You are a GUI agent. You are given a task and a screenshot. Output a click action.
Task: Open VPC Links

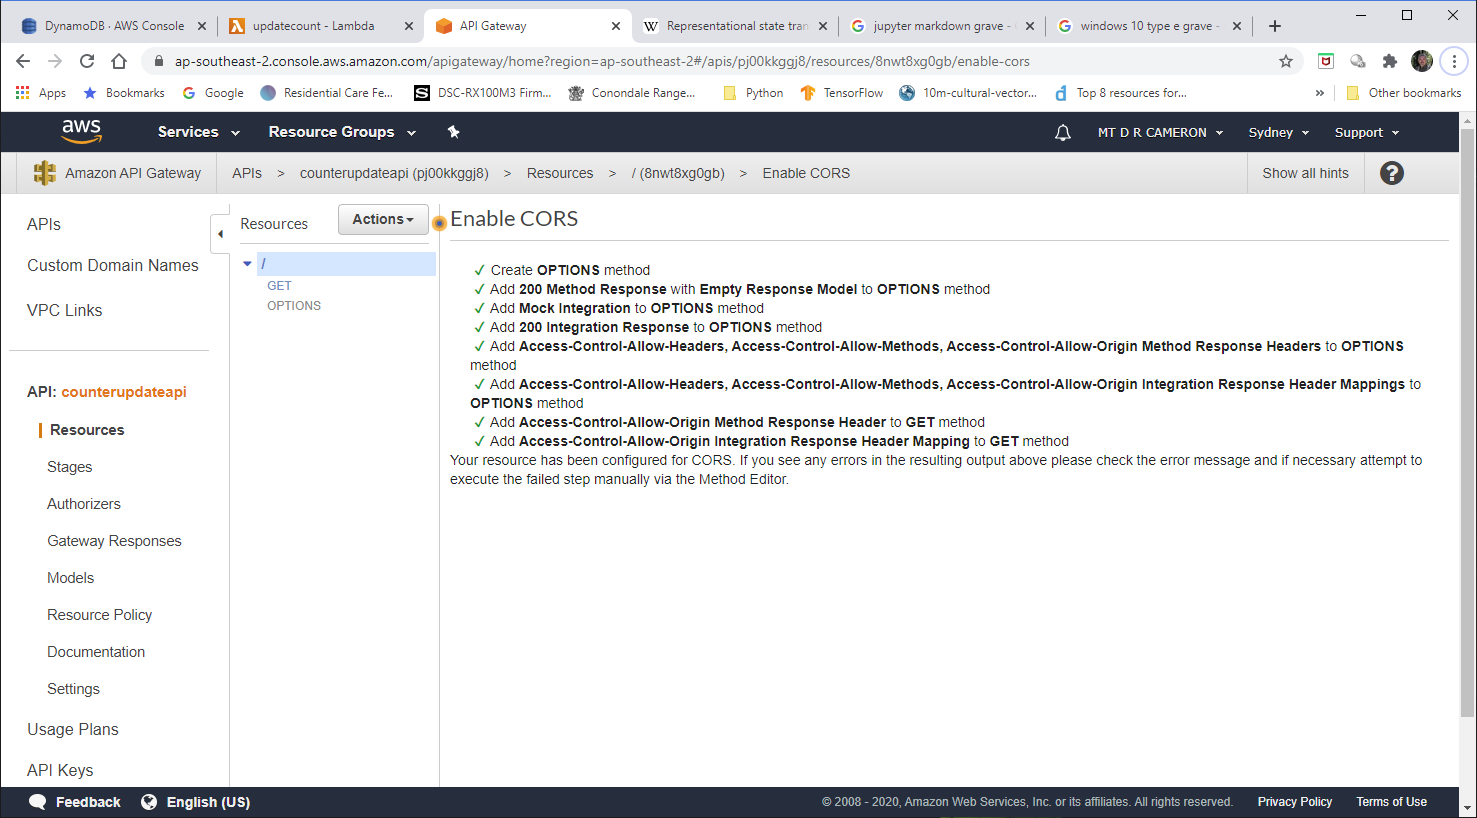coord(65,310)
